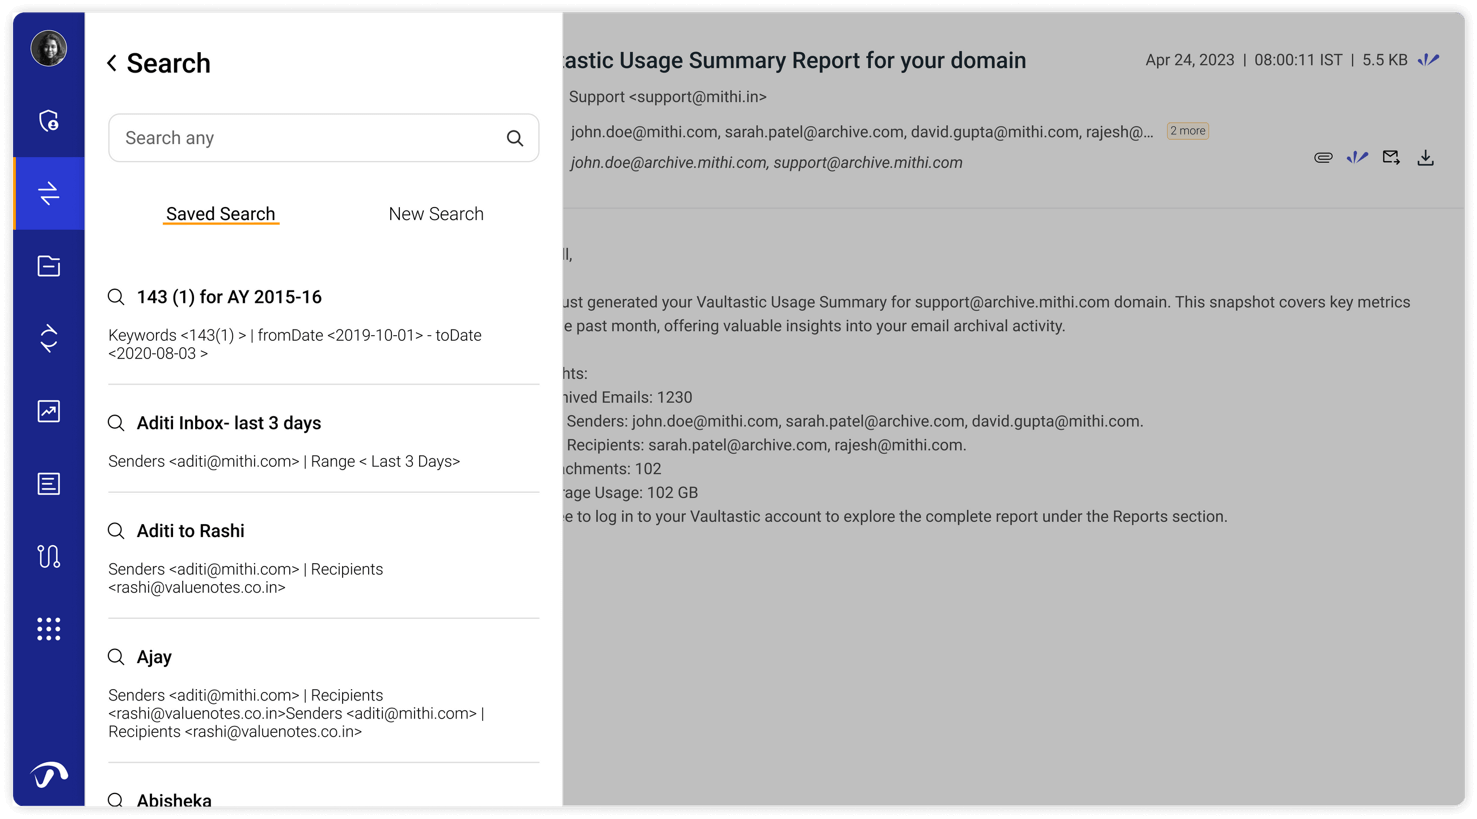Select the transfer arrows sidebar icon
The width and height of the screenshot is (1477, 819).
[48, 193]
